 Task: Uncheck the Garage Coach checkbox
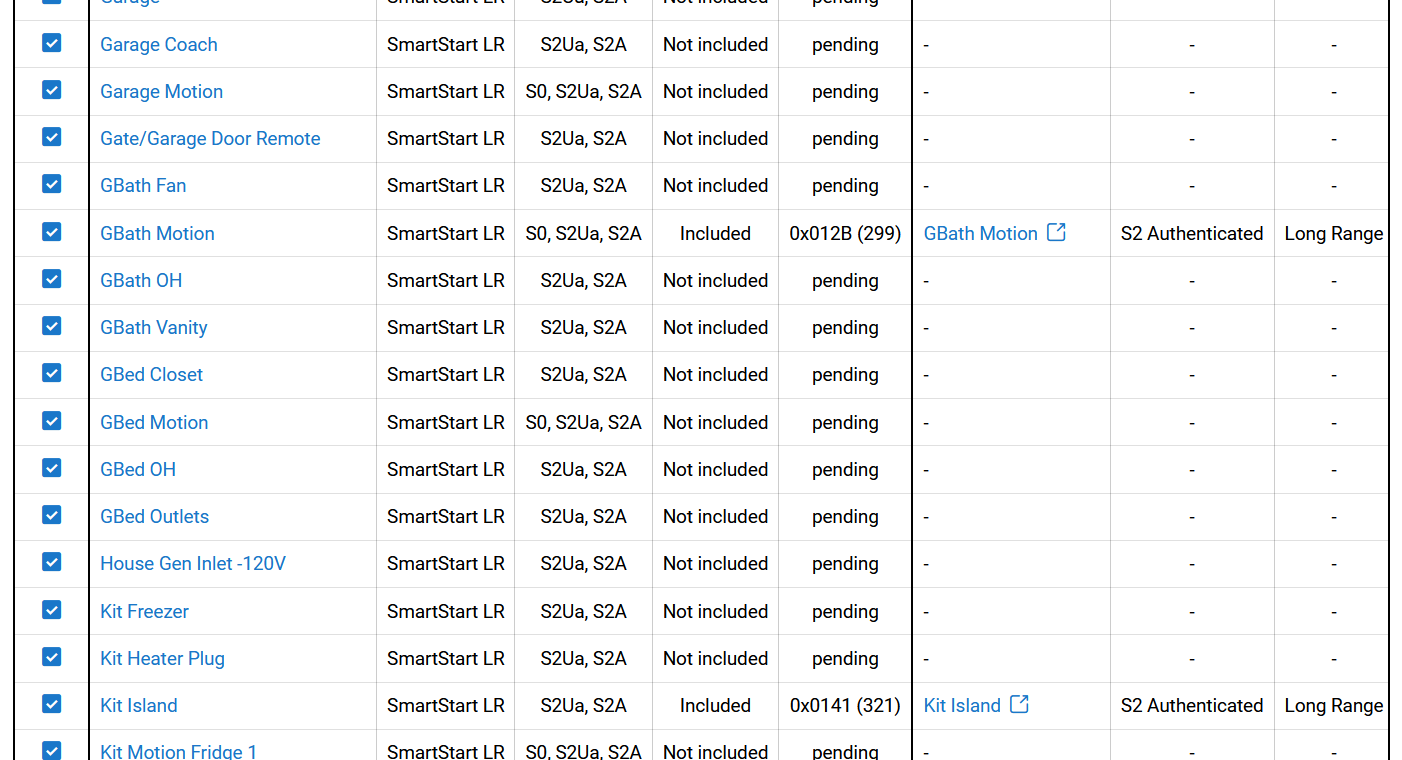point(52,43)
